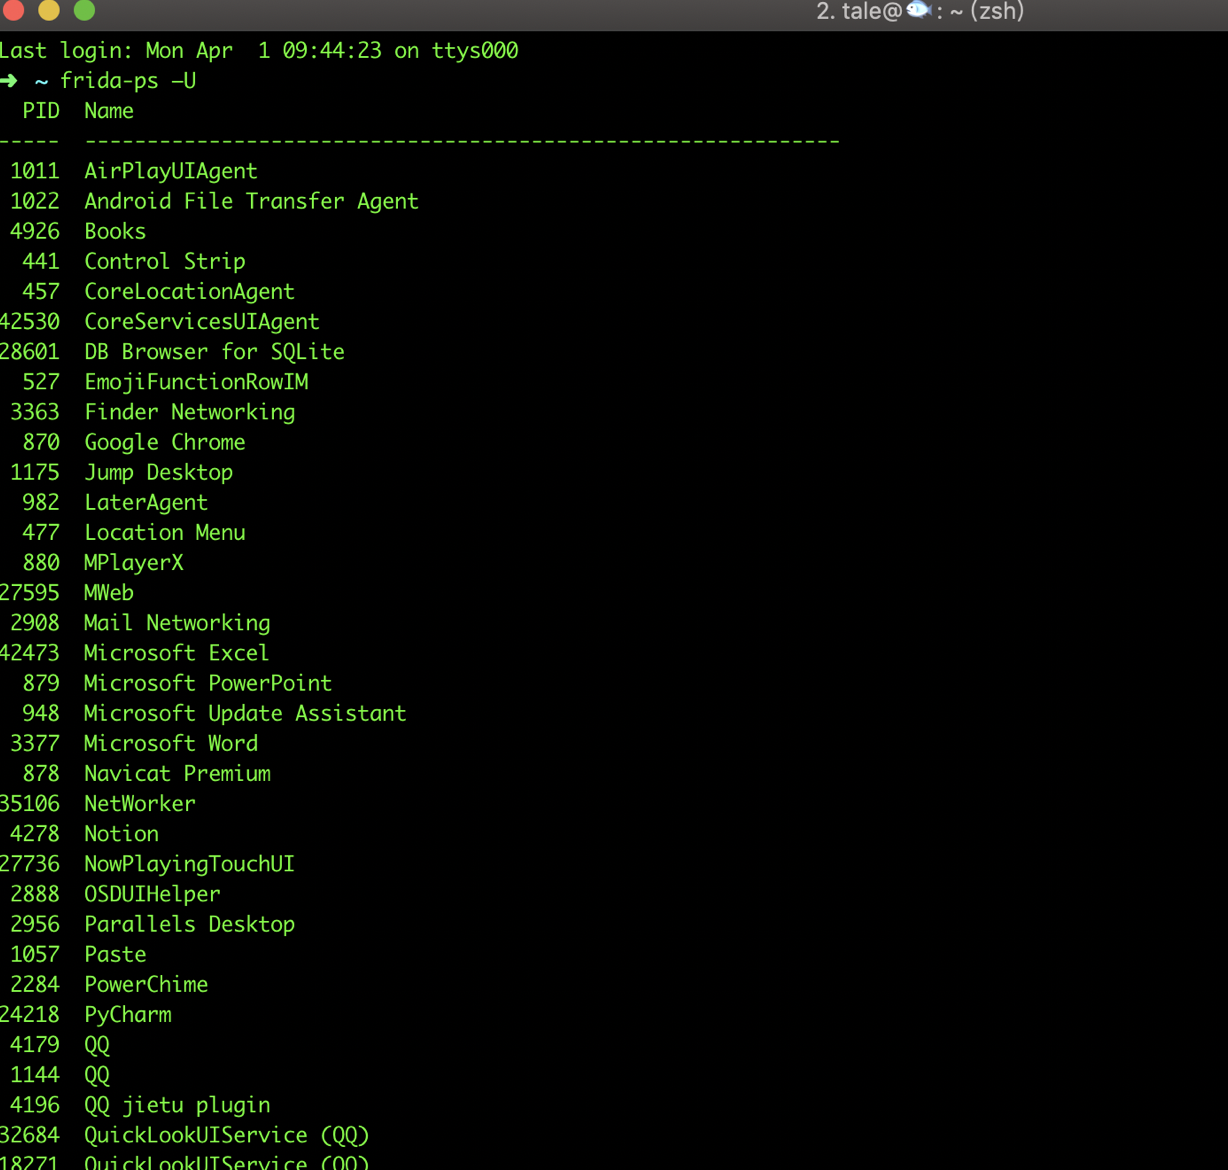This screenshot has width=1228, height=1170.
Task: Click PID value 2956
Action: [35, 924]
